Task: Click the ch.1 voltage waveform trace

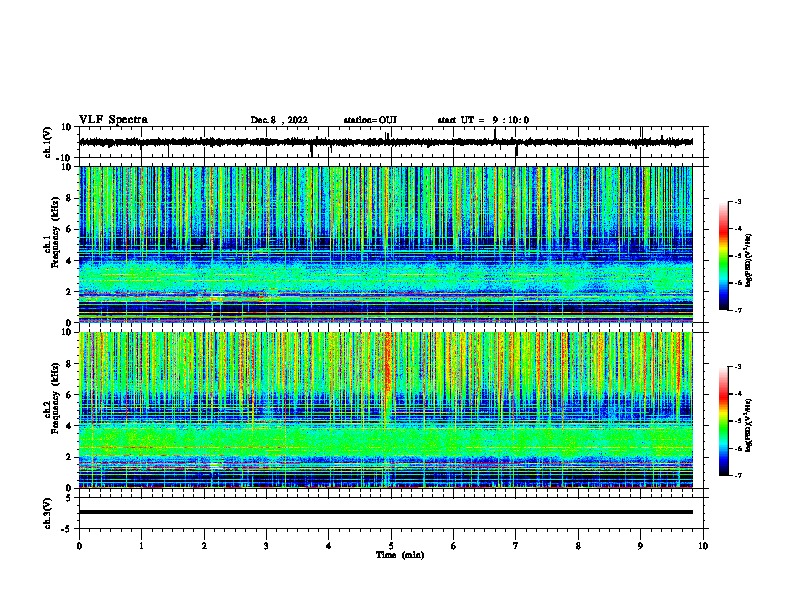Action: [x=385, y=142]
